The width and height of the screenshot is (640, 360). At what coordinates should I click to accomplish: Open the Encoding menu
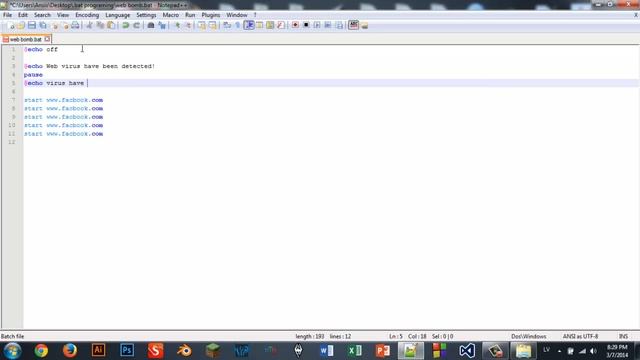[87, 15]
